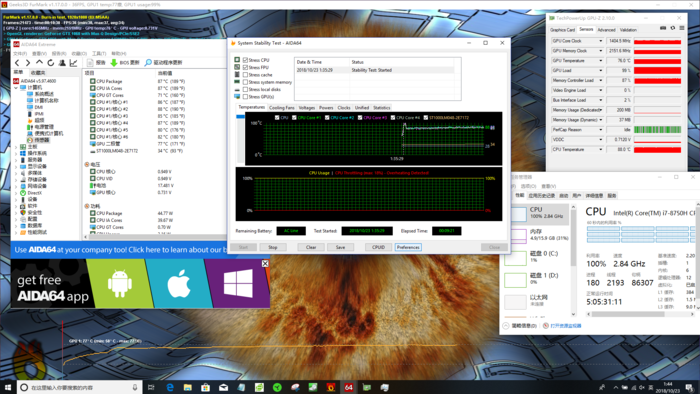Open the Preferences button

coord(408,247)
